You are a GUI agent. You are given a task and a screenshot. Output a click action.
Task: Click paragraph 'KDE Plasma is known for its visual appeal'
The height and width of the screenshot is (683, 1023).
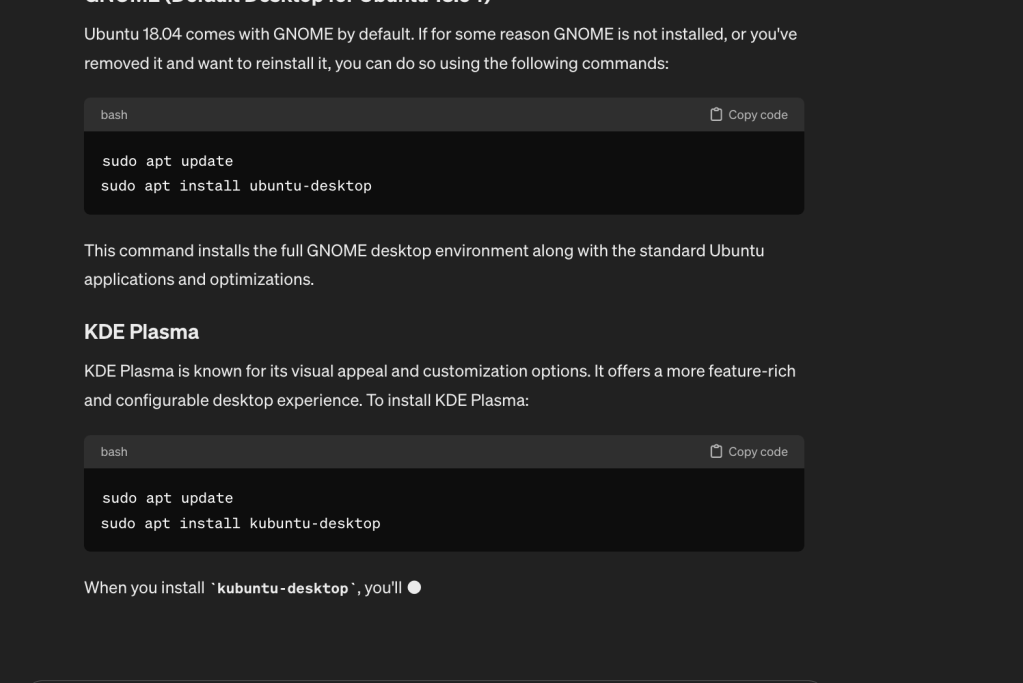click(440, 386)
